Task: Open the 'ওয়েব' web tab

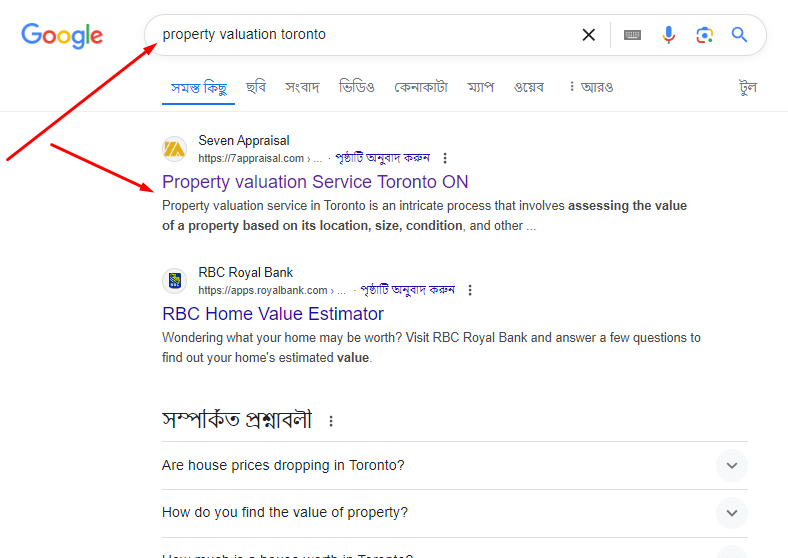Action: click(529, 87)
